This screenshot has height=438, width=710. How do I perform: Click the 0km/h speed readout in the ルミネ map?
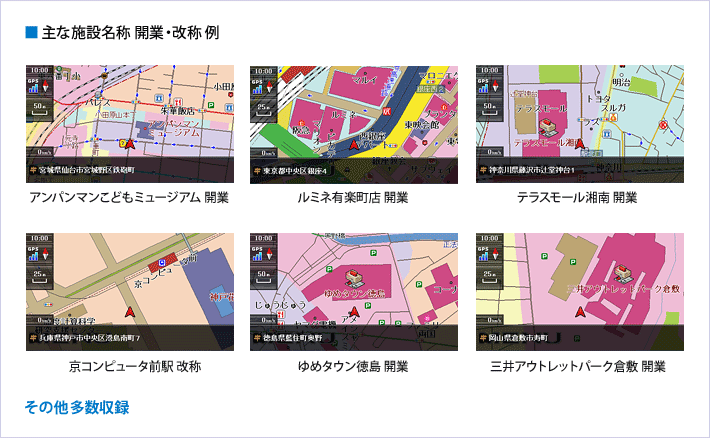click(x=268, y=153)
